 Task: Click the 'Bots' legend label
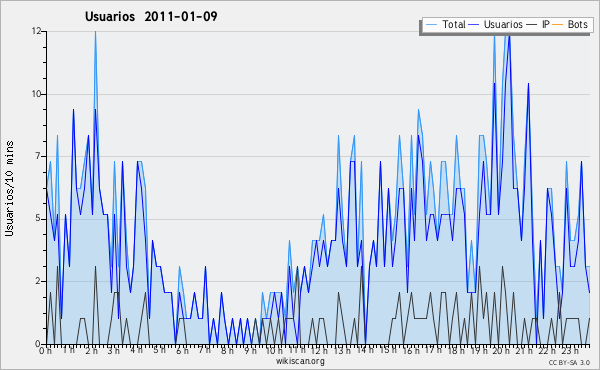[577, 24]
